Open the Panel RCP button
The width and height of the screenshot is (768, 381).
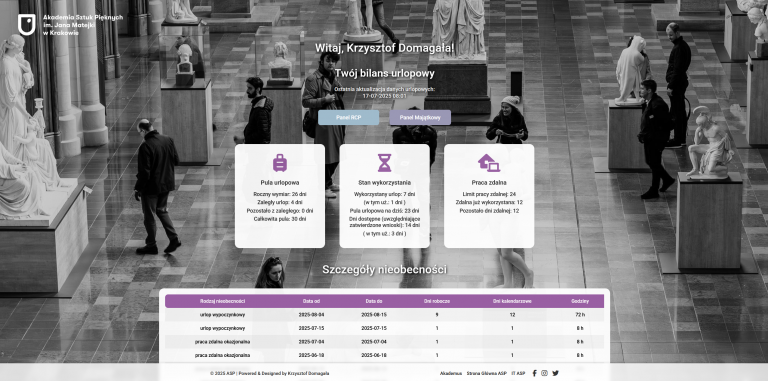[348, 118]
